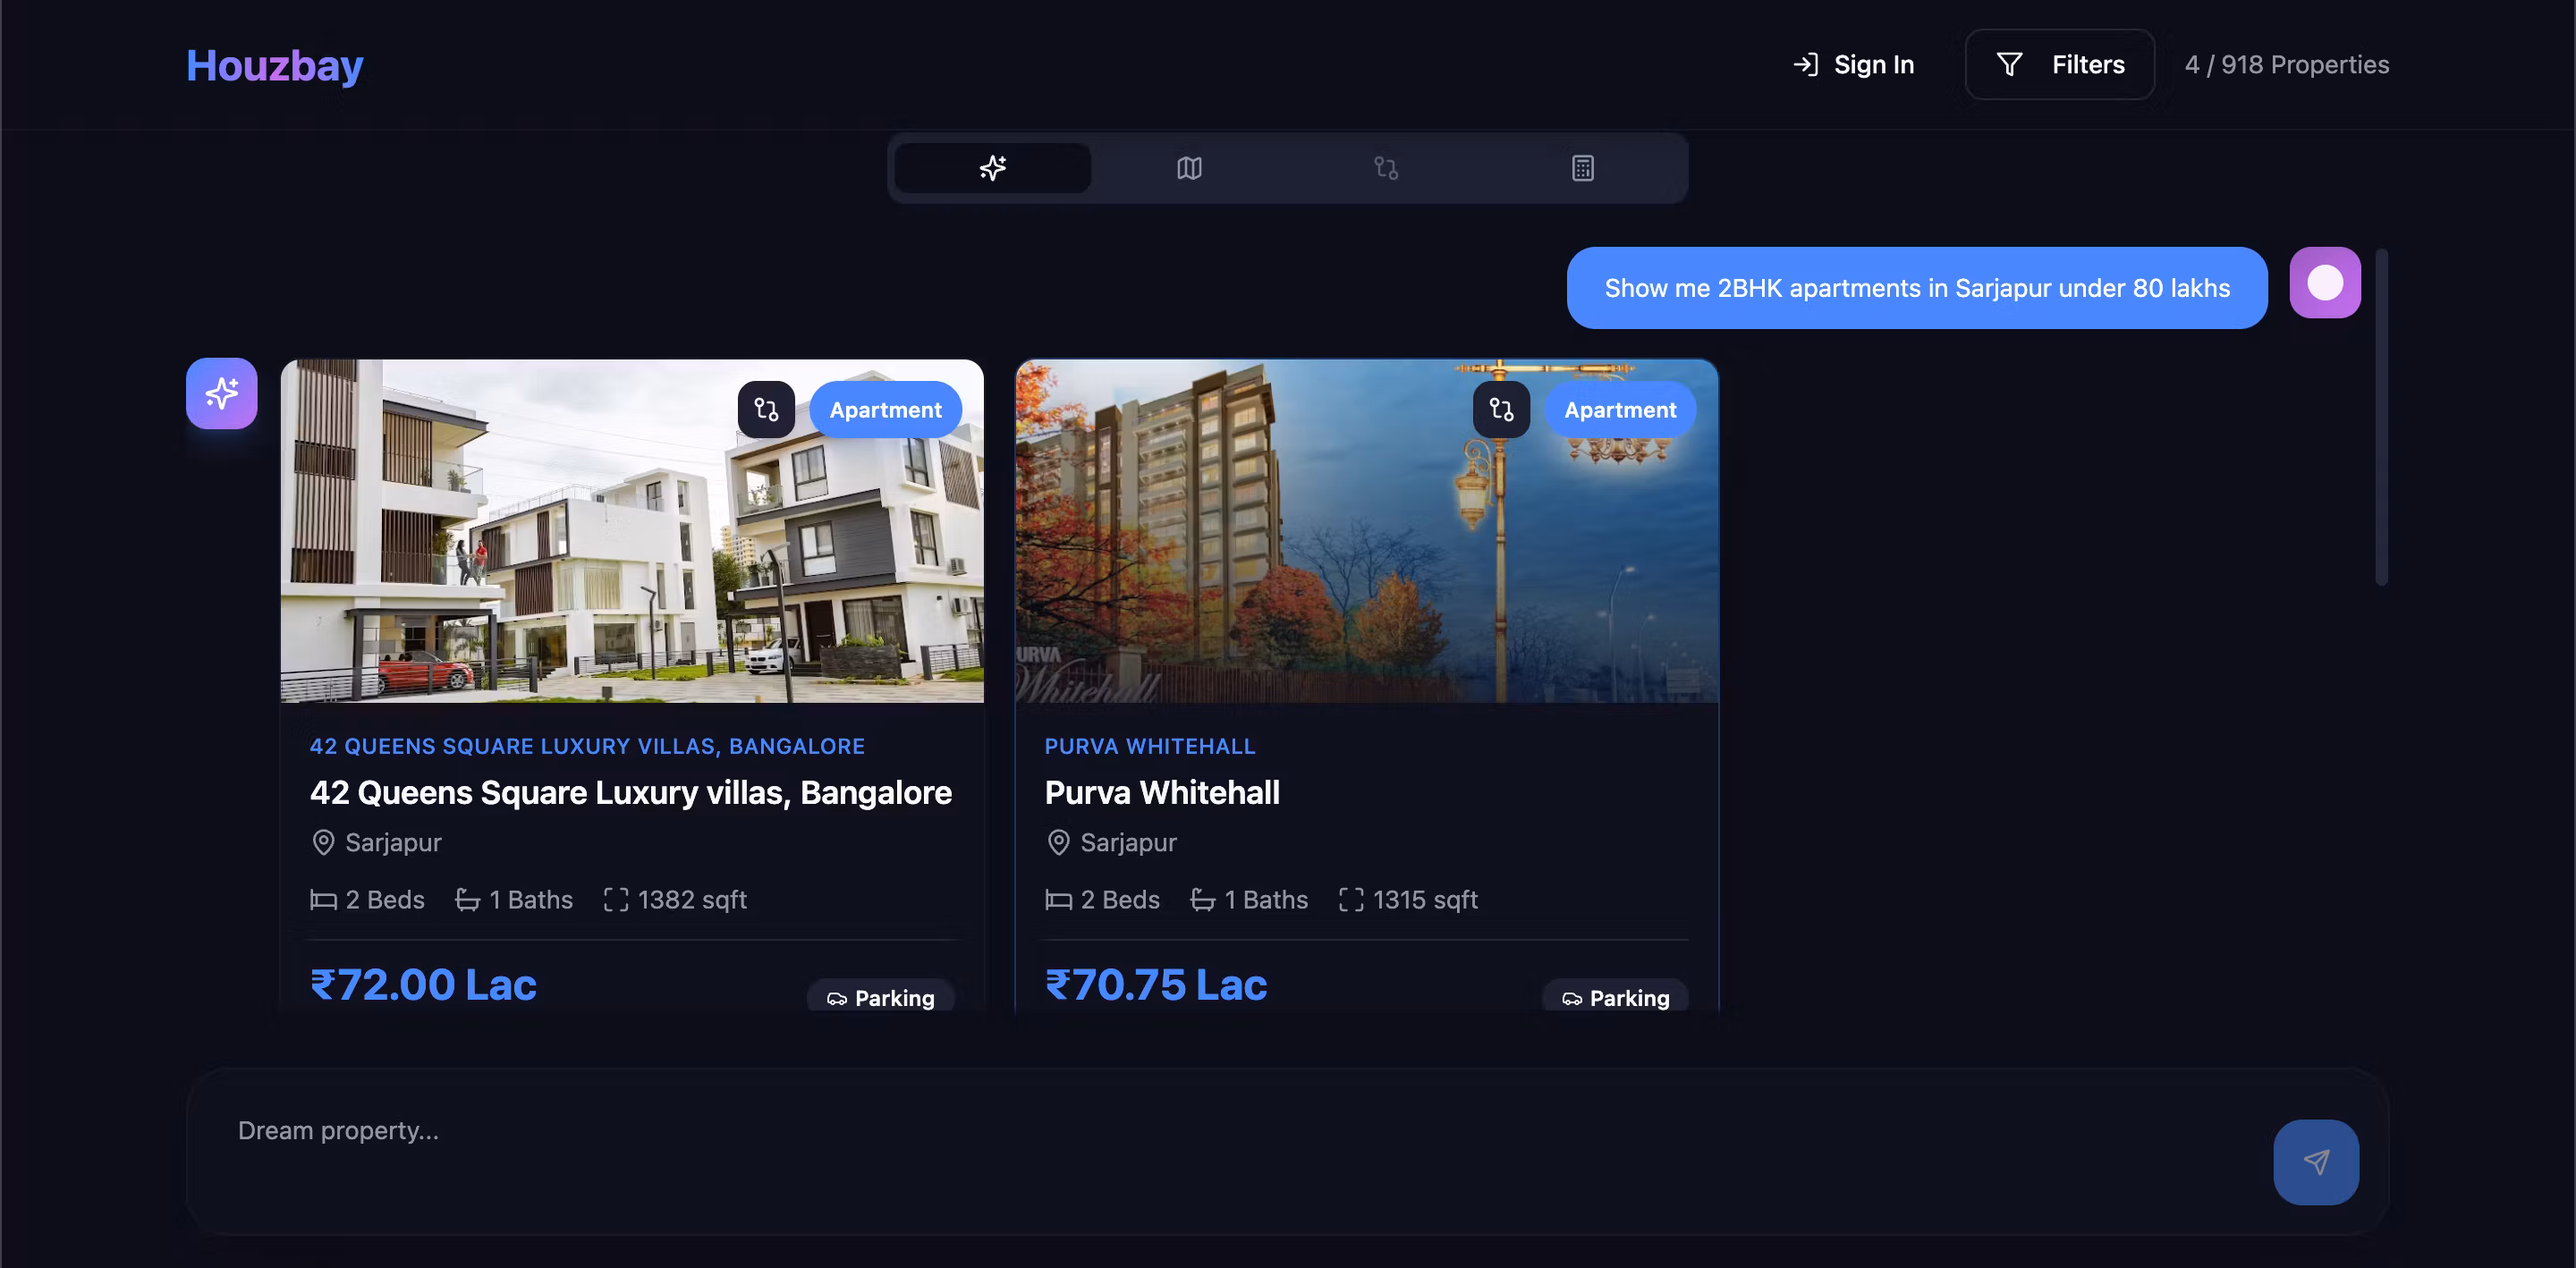This screenshot has width=2576, height=1268.
Task: Click the chat scrollbar
Action: tap(2381, 416)
